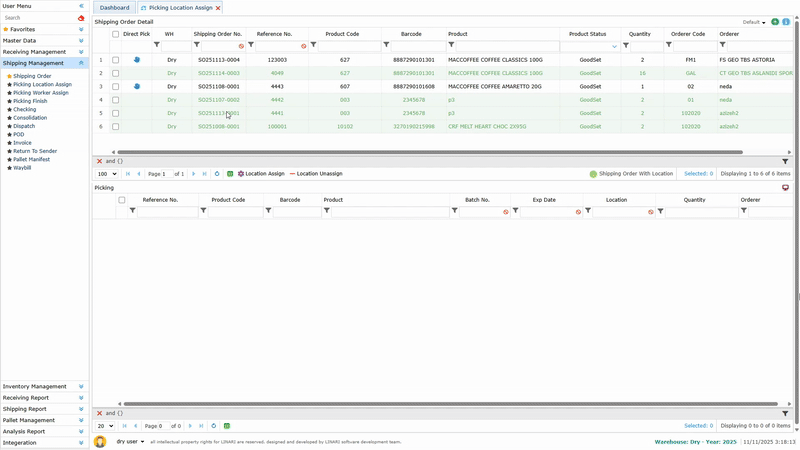Click the Location Assign button
The height and width of the screenshot is (450, 800).
pos(261,174)
